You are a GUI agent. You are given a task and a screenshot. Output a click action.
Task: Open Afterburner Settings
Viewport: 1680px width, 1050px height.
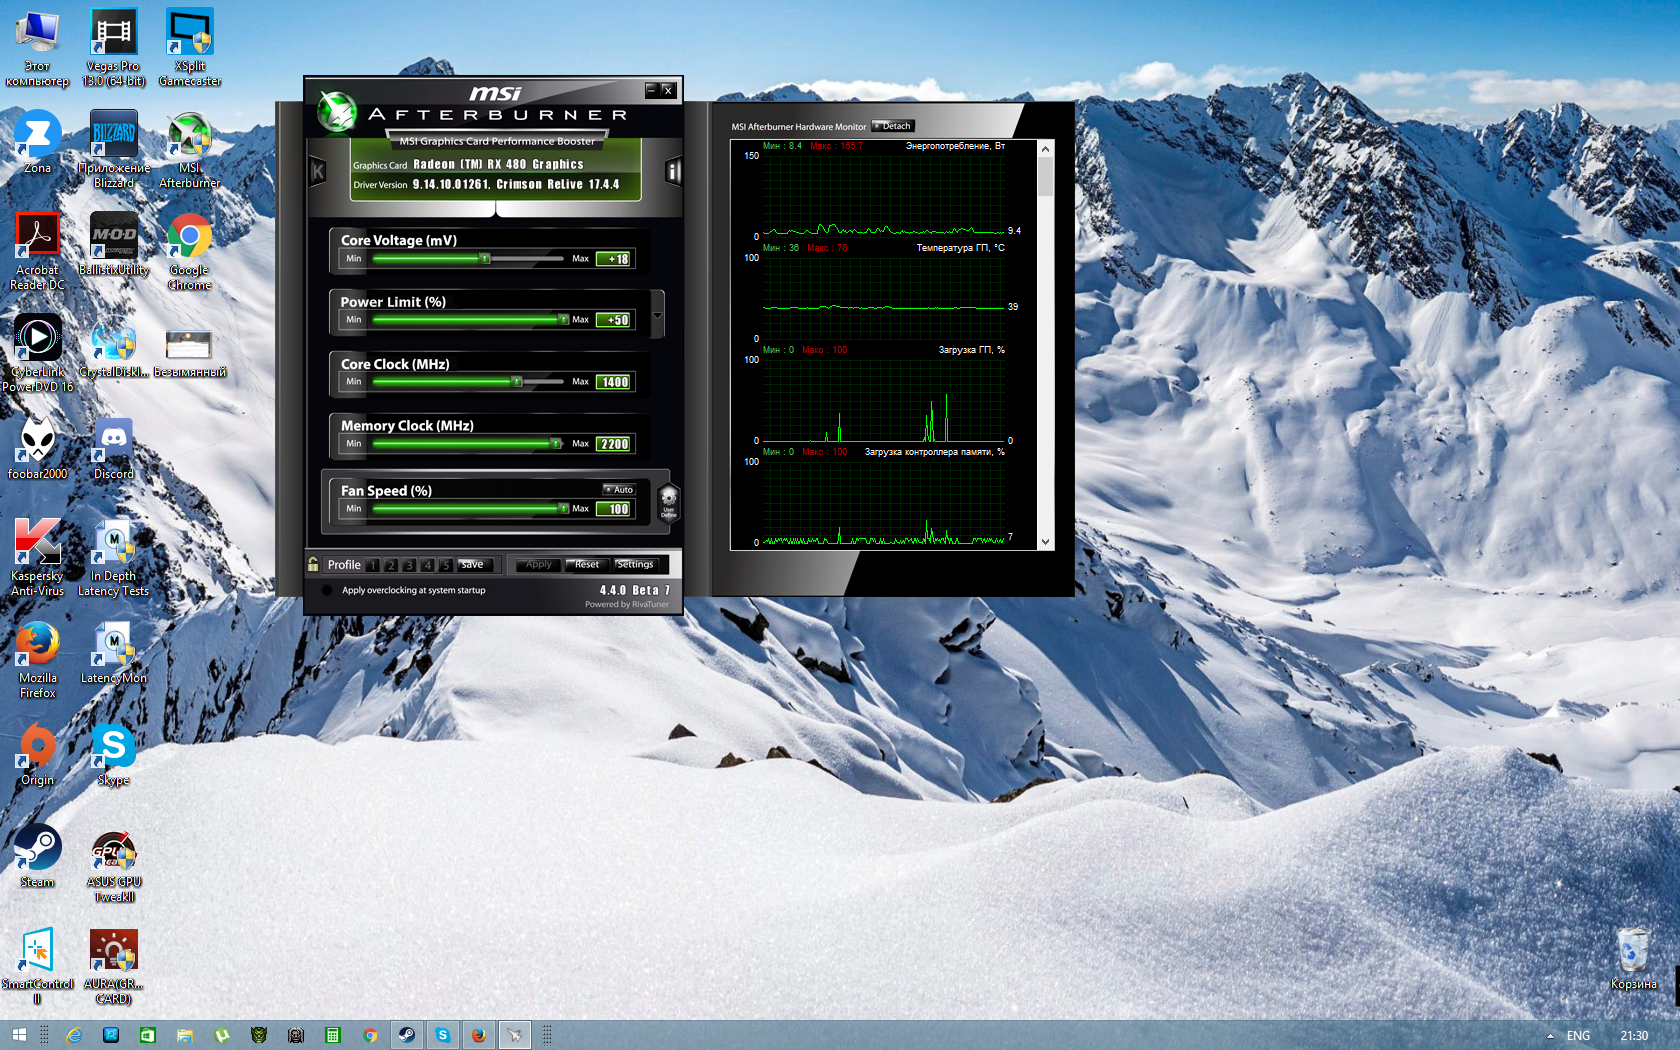635,565
